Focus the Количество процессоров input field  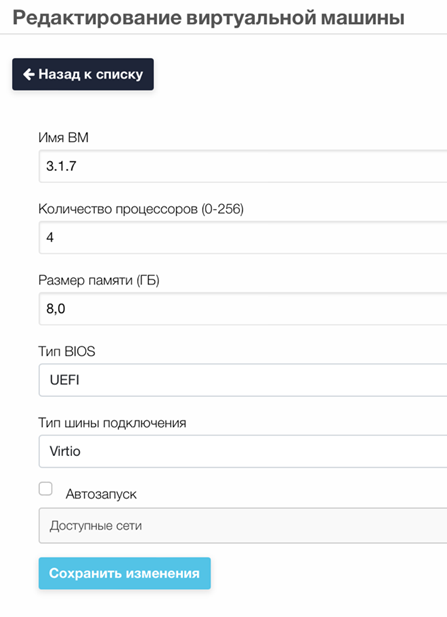coord(243,237)
